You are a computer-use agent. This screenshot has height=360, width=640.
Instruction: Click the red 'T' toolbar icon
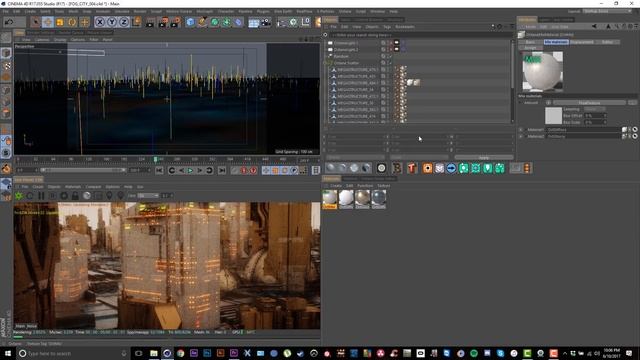[x=411, y=168]
